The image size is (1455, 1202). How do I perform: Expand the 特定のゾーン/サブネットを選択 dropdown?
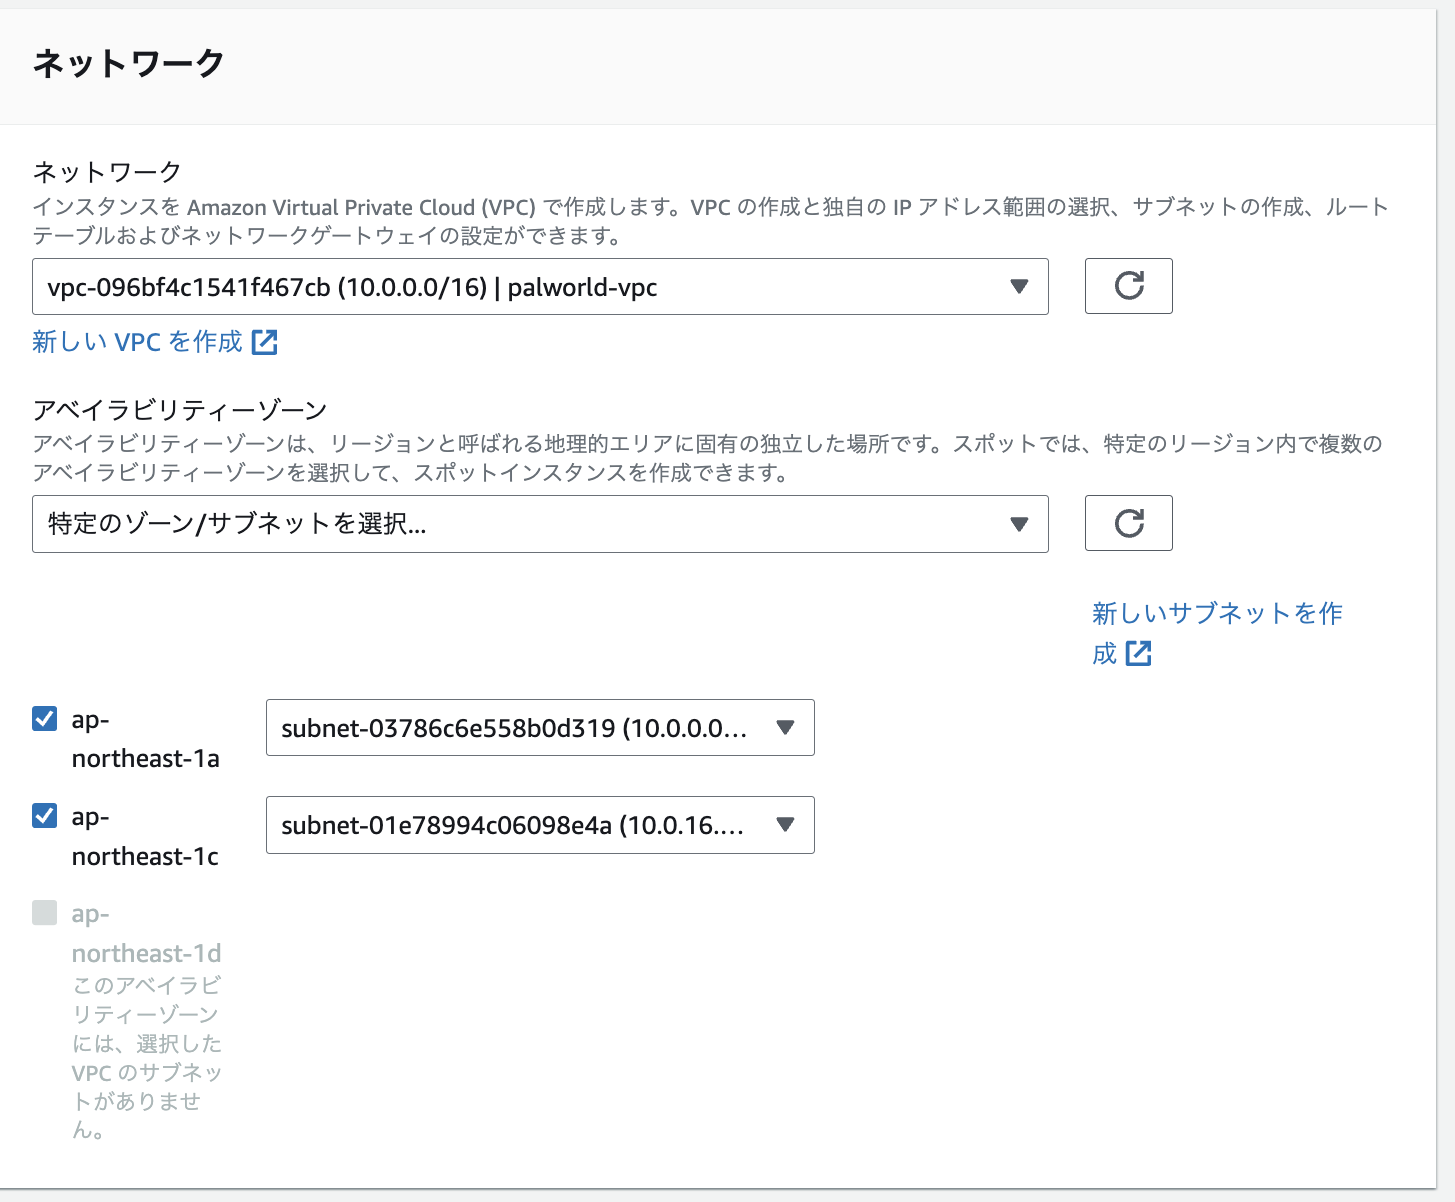(520, 524)
